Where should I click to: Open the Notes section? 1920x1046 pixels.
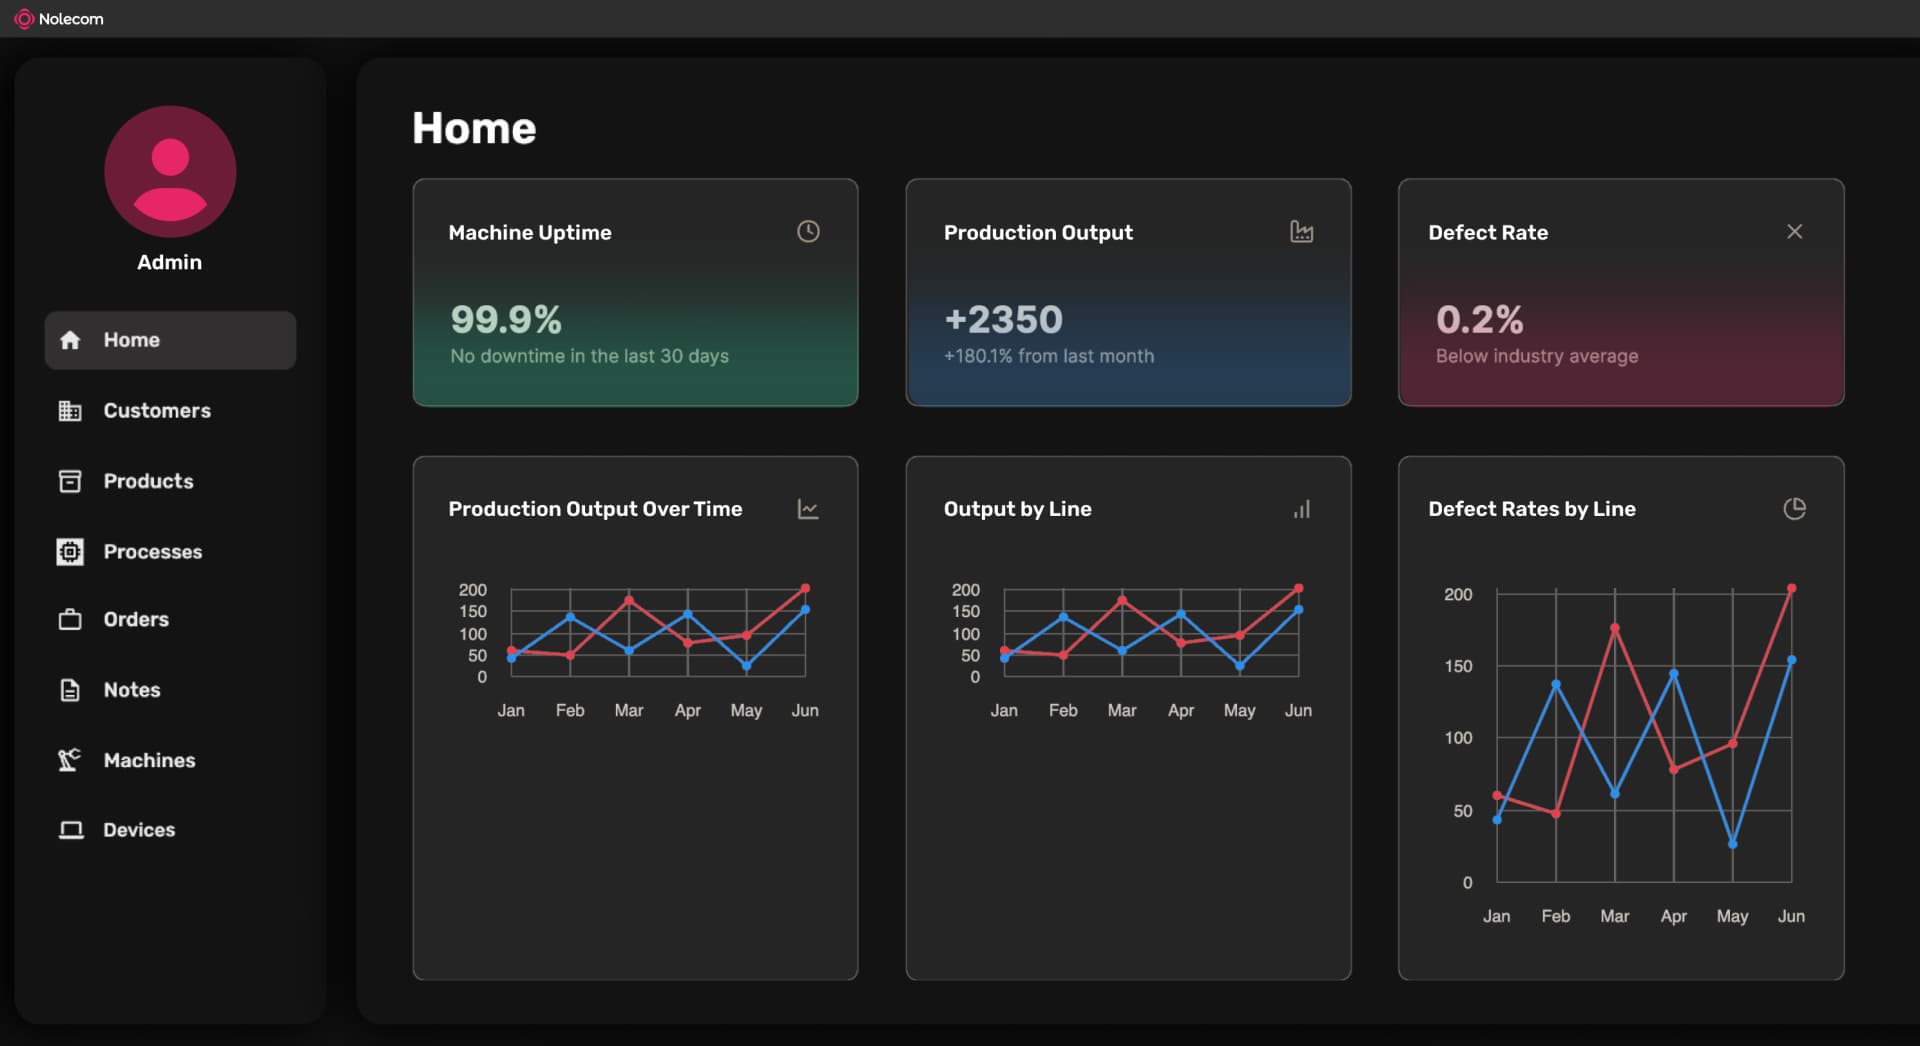point(131,690)
